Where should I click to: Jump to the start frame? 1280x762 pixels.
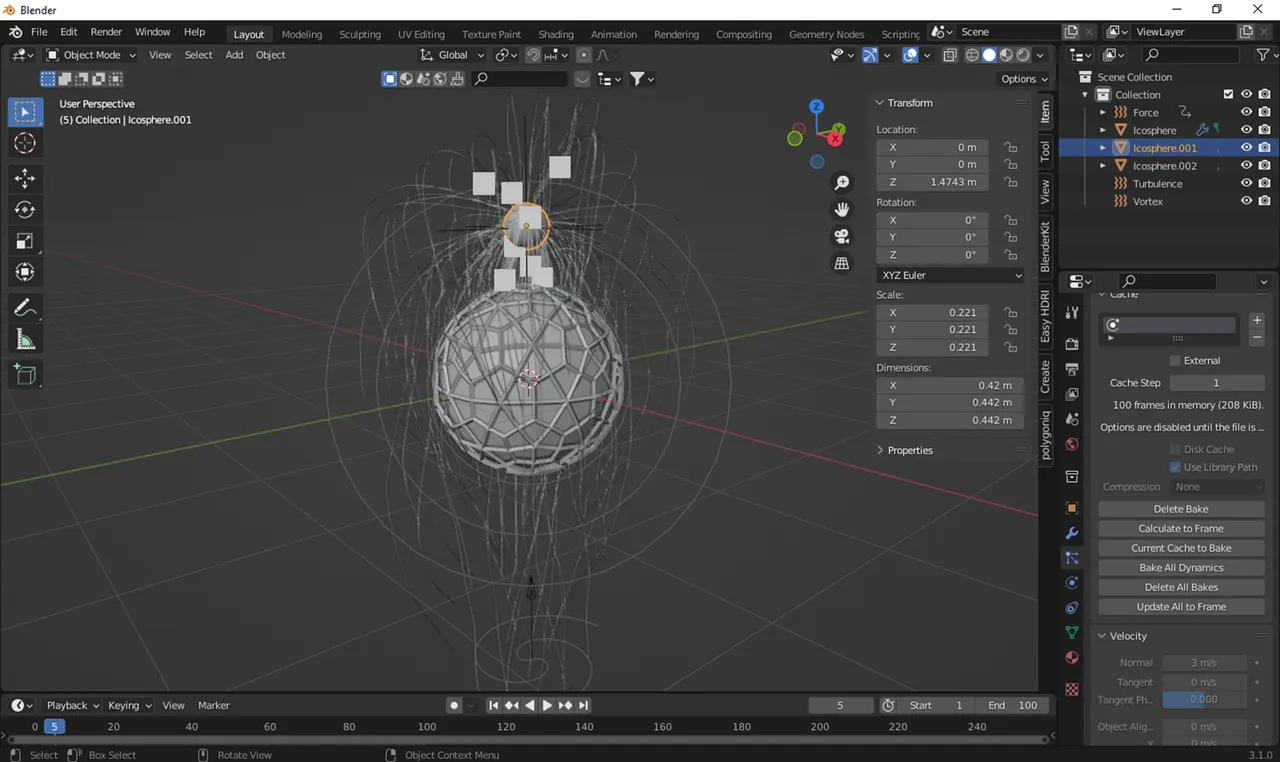coord(493,705)
